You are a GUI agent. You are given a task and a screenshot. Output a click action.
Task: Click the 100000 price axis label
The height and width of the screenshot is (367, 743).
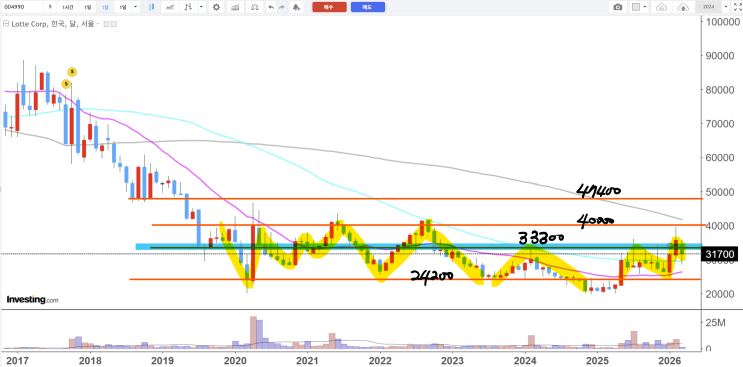(723, 21)
